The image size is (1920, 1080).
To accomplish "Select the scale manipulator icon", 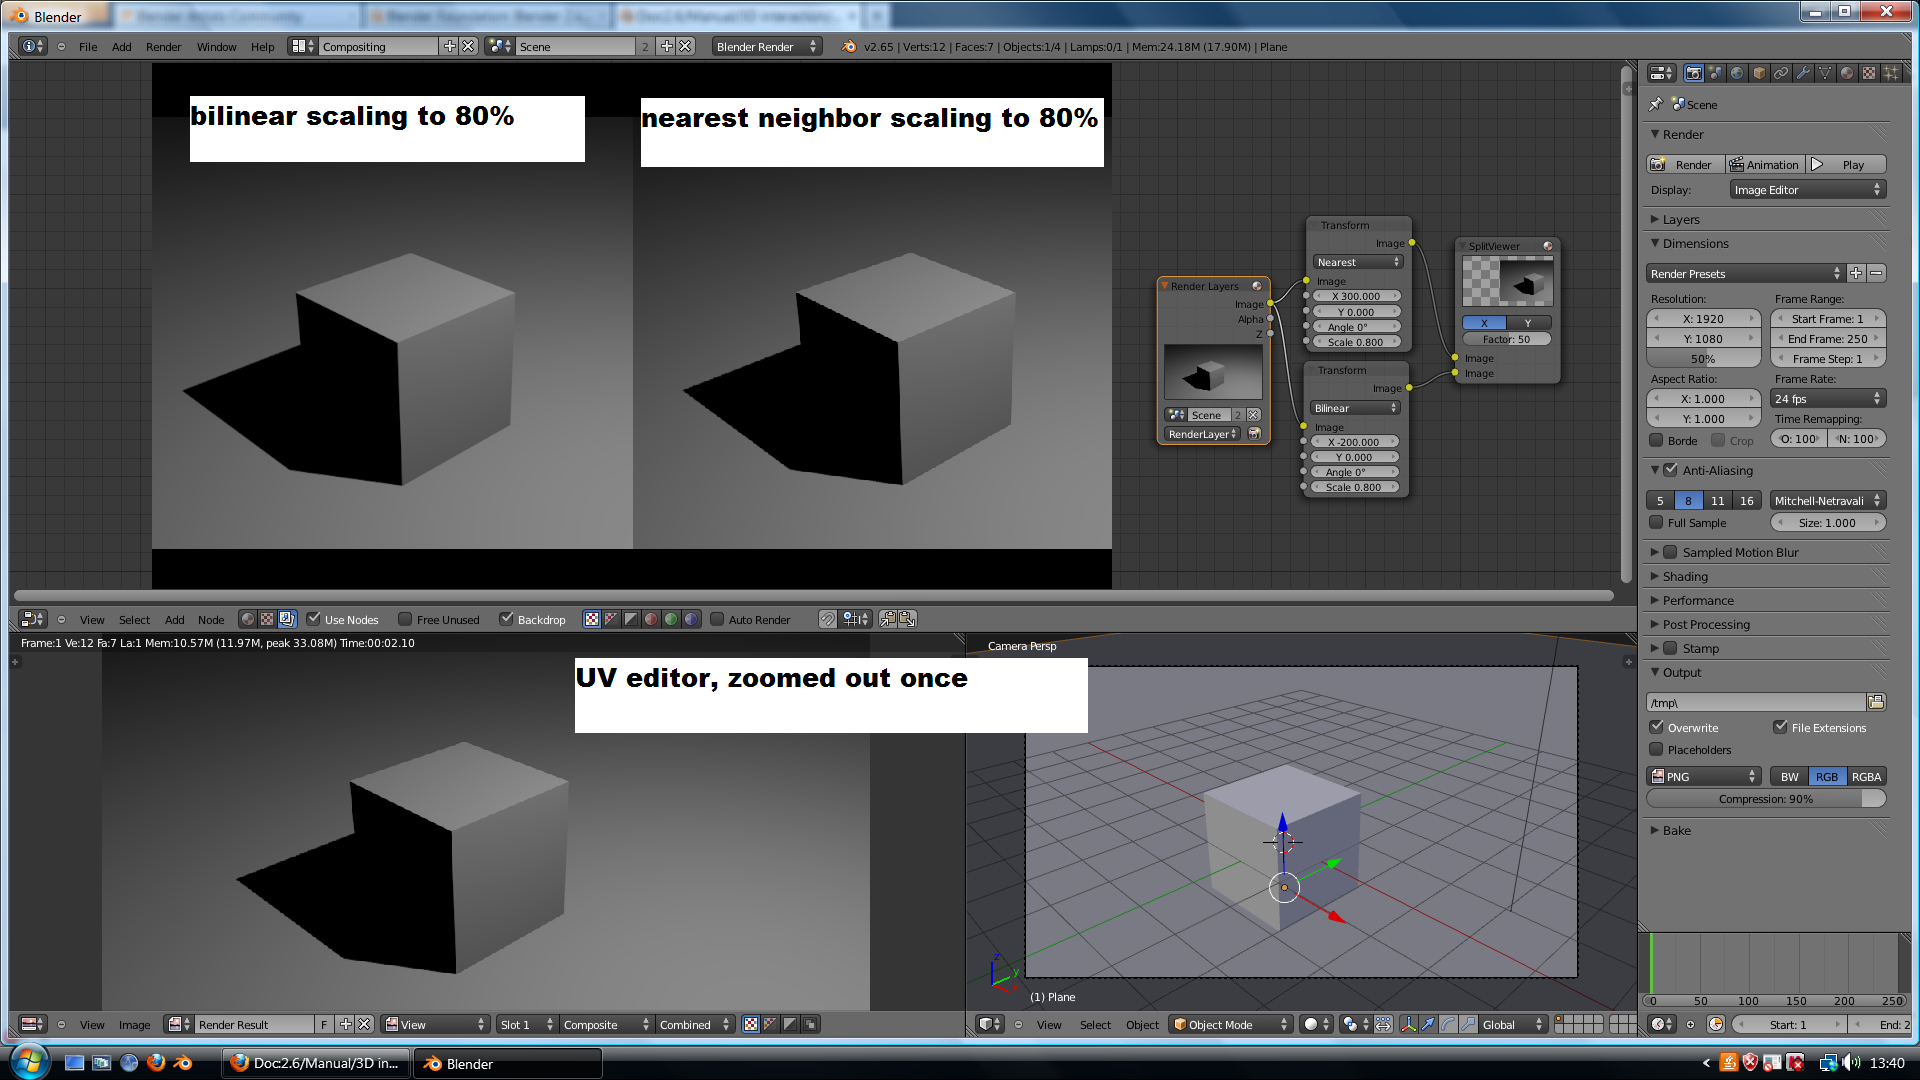I will tap(1468, 1024).
